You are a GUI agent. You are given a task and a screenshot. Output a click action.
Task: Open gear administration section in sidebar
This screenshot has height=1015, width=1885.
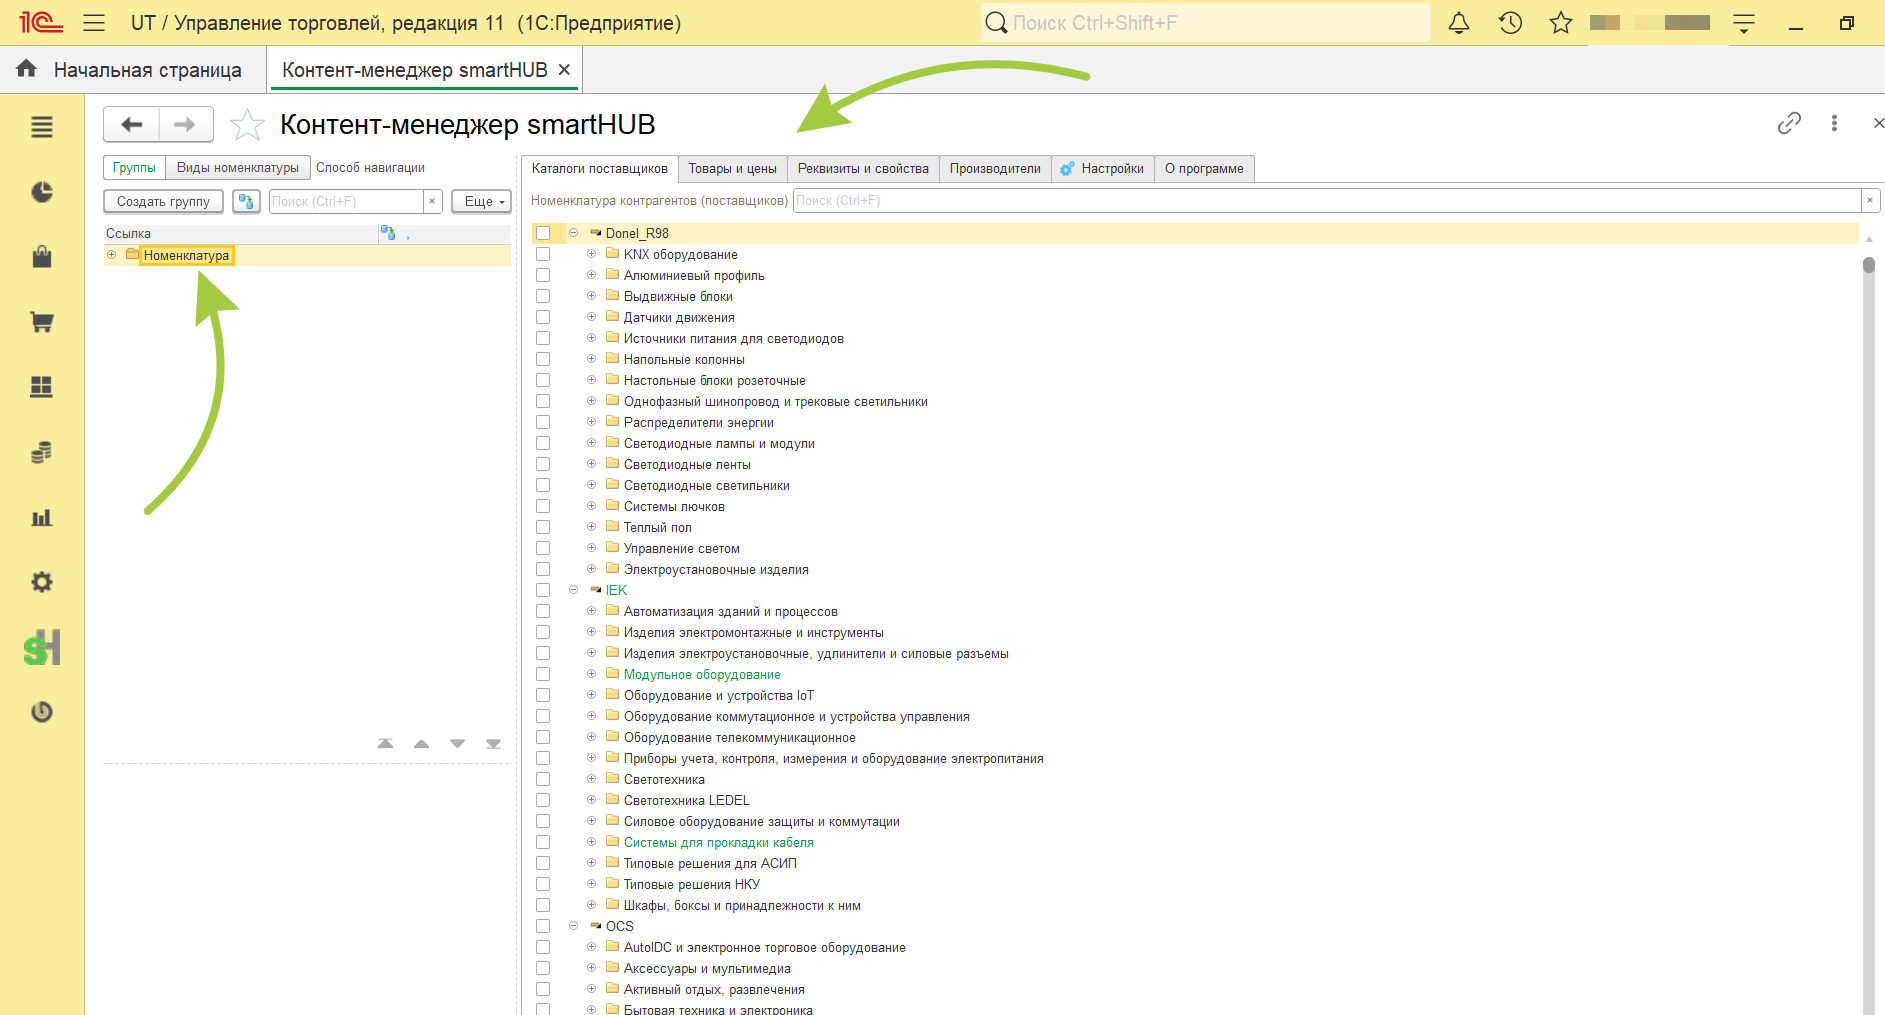(42, 582)
